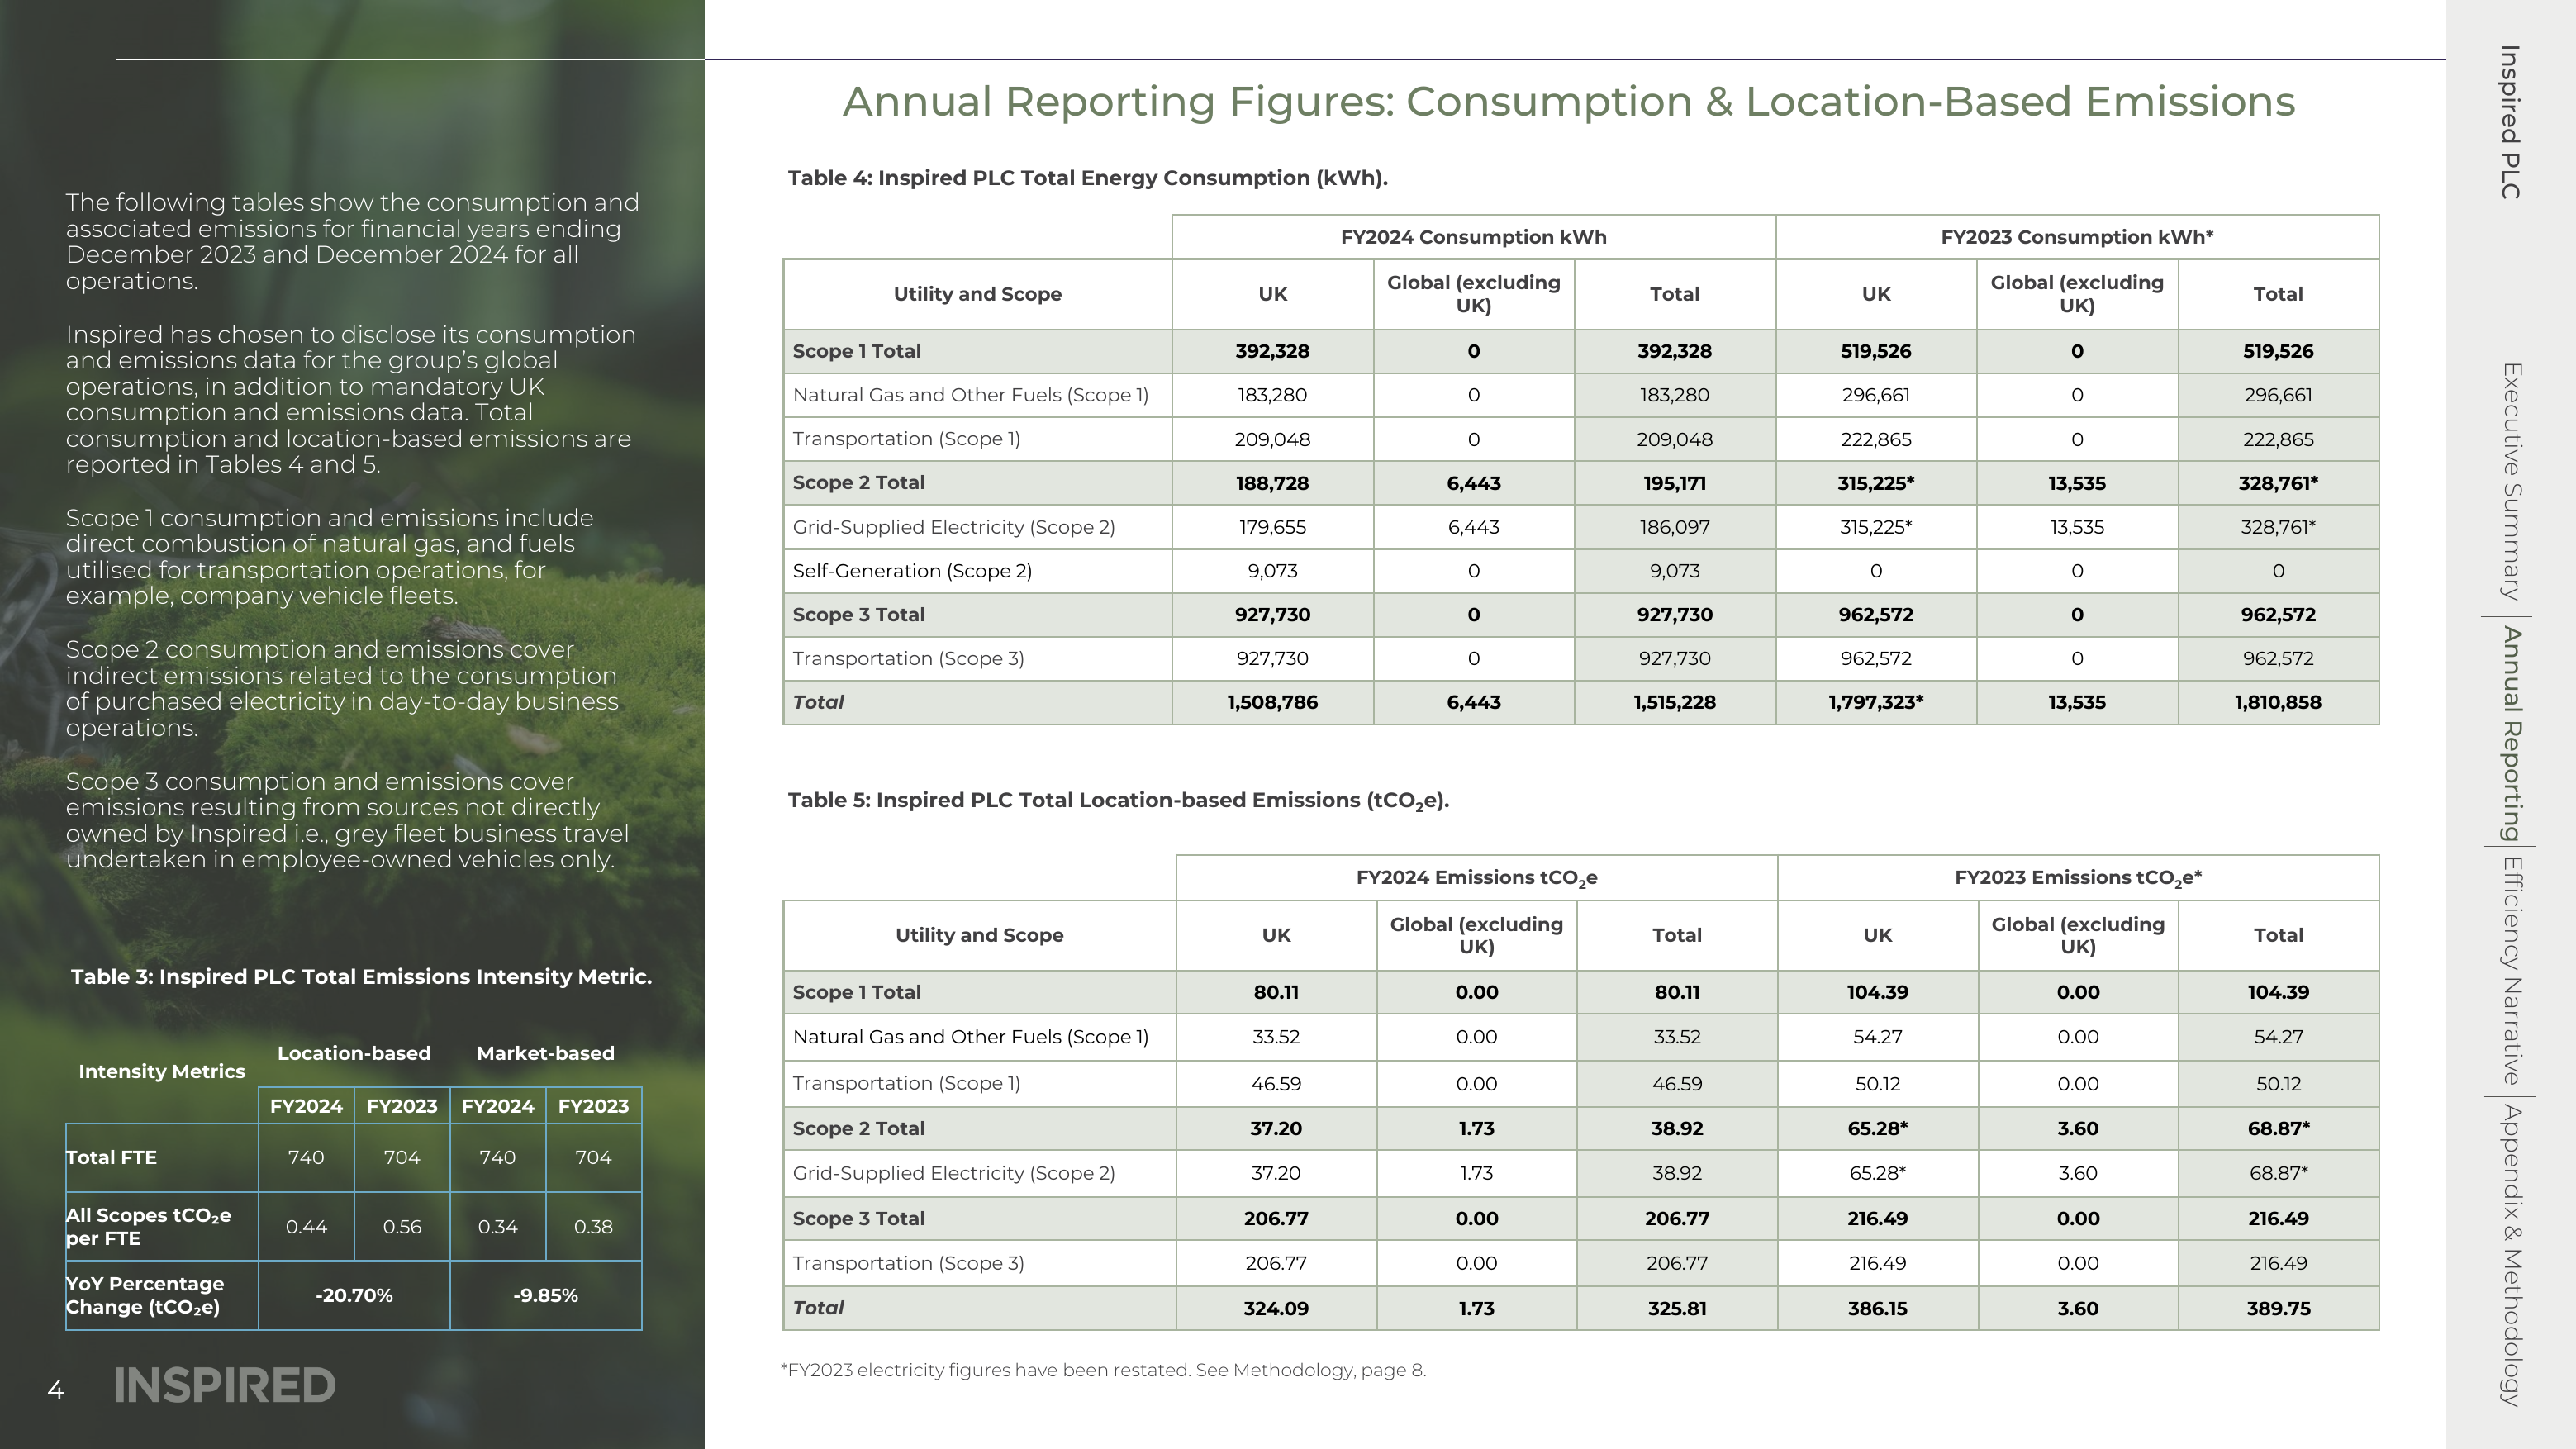Click the emissions total 325.81
Screen dimensions: 2576x1449
[1677, 1308]
